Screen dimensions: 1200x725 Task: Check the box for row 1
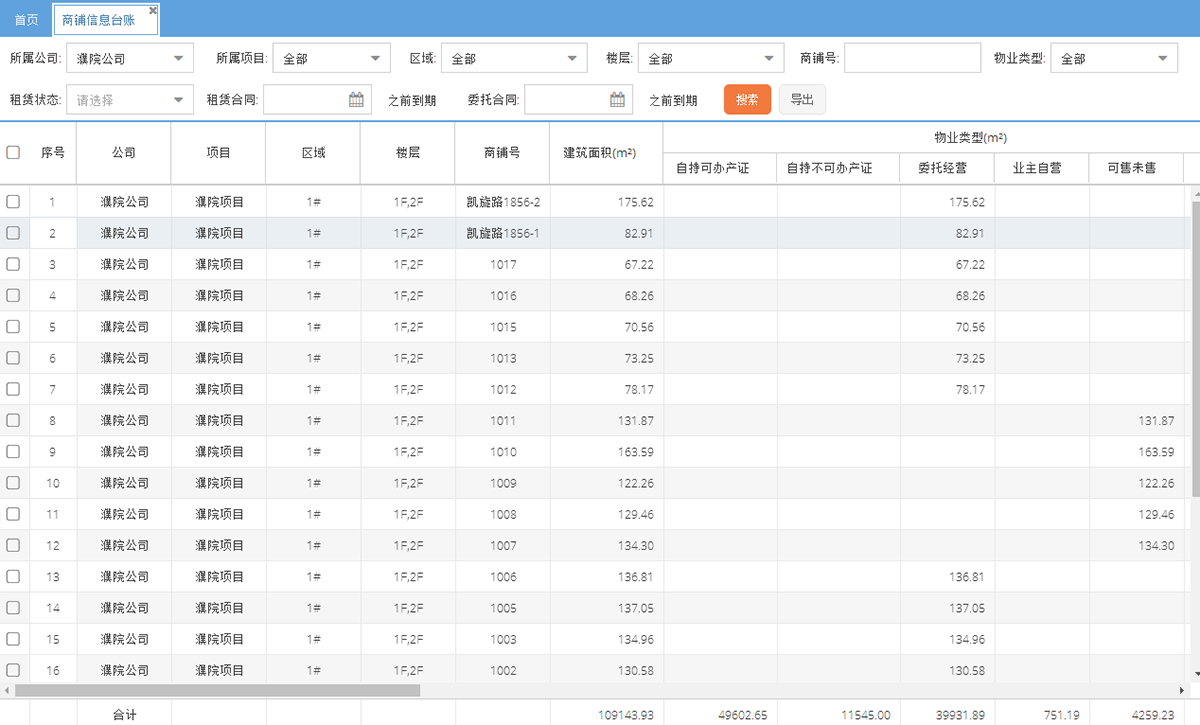click(13, 202)
